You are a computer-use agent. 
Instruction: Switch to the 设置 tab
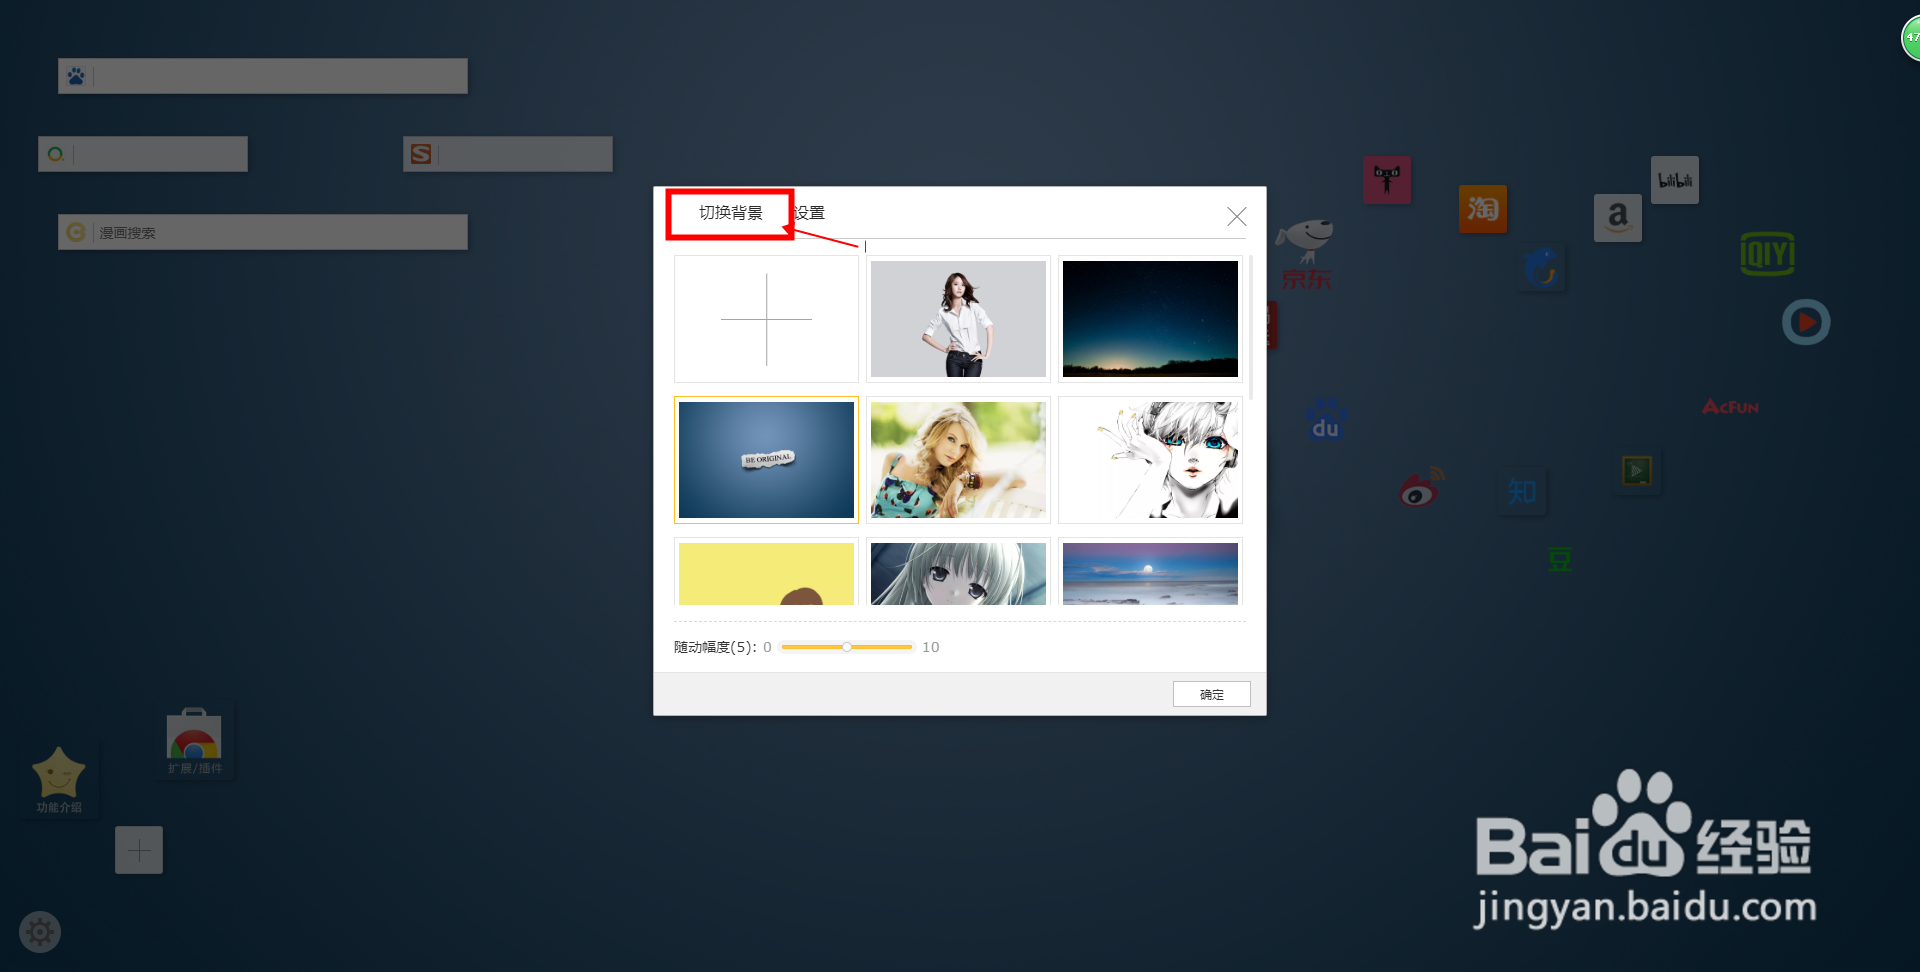coord(810,213)
